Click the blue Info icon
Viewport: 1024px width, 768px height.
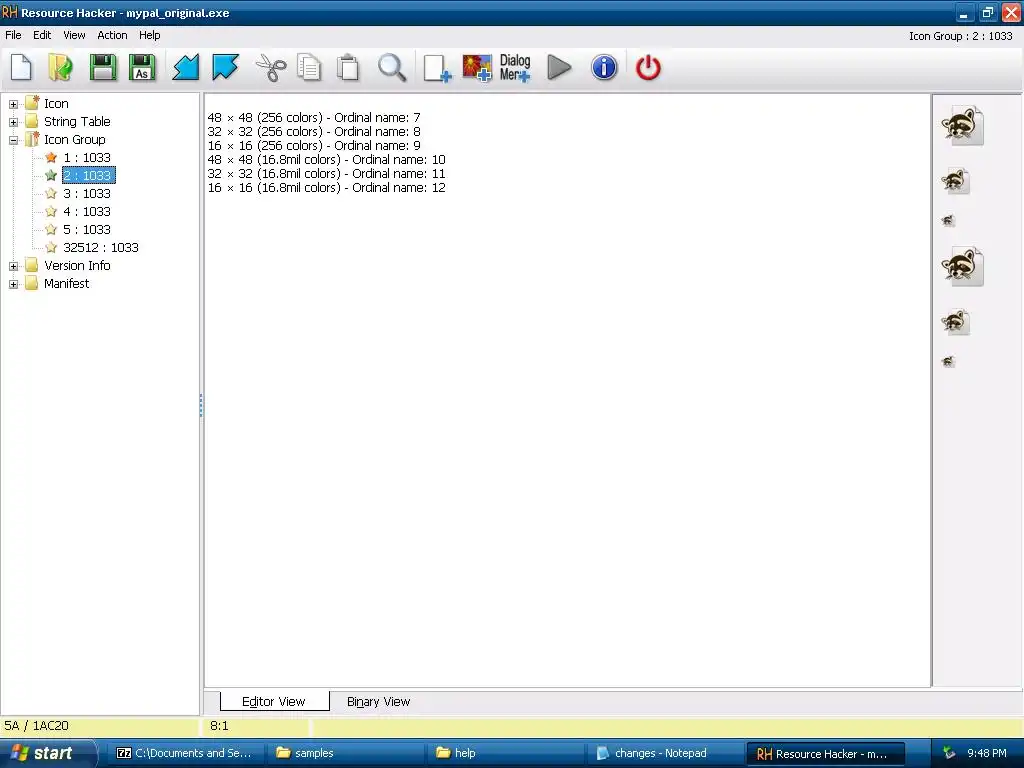click(604, 67)
